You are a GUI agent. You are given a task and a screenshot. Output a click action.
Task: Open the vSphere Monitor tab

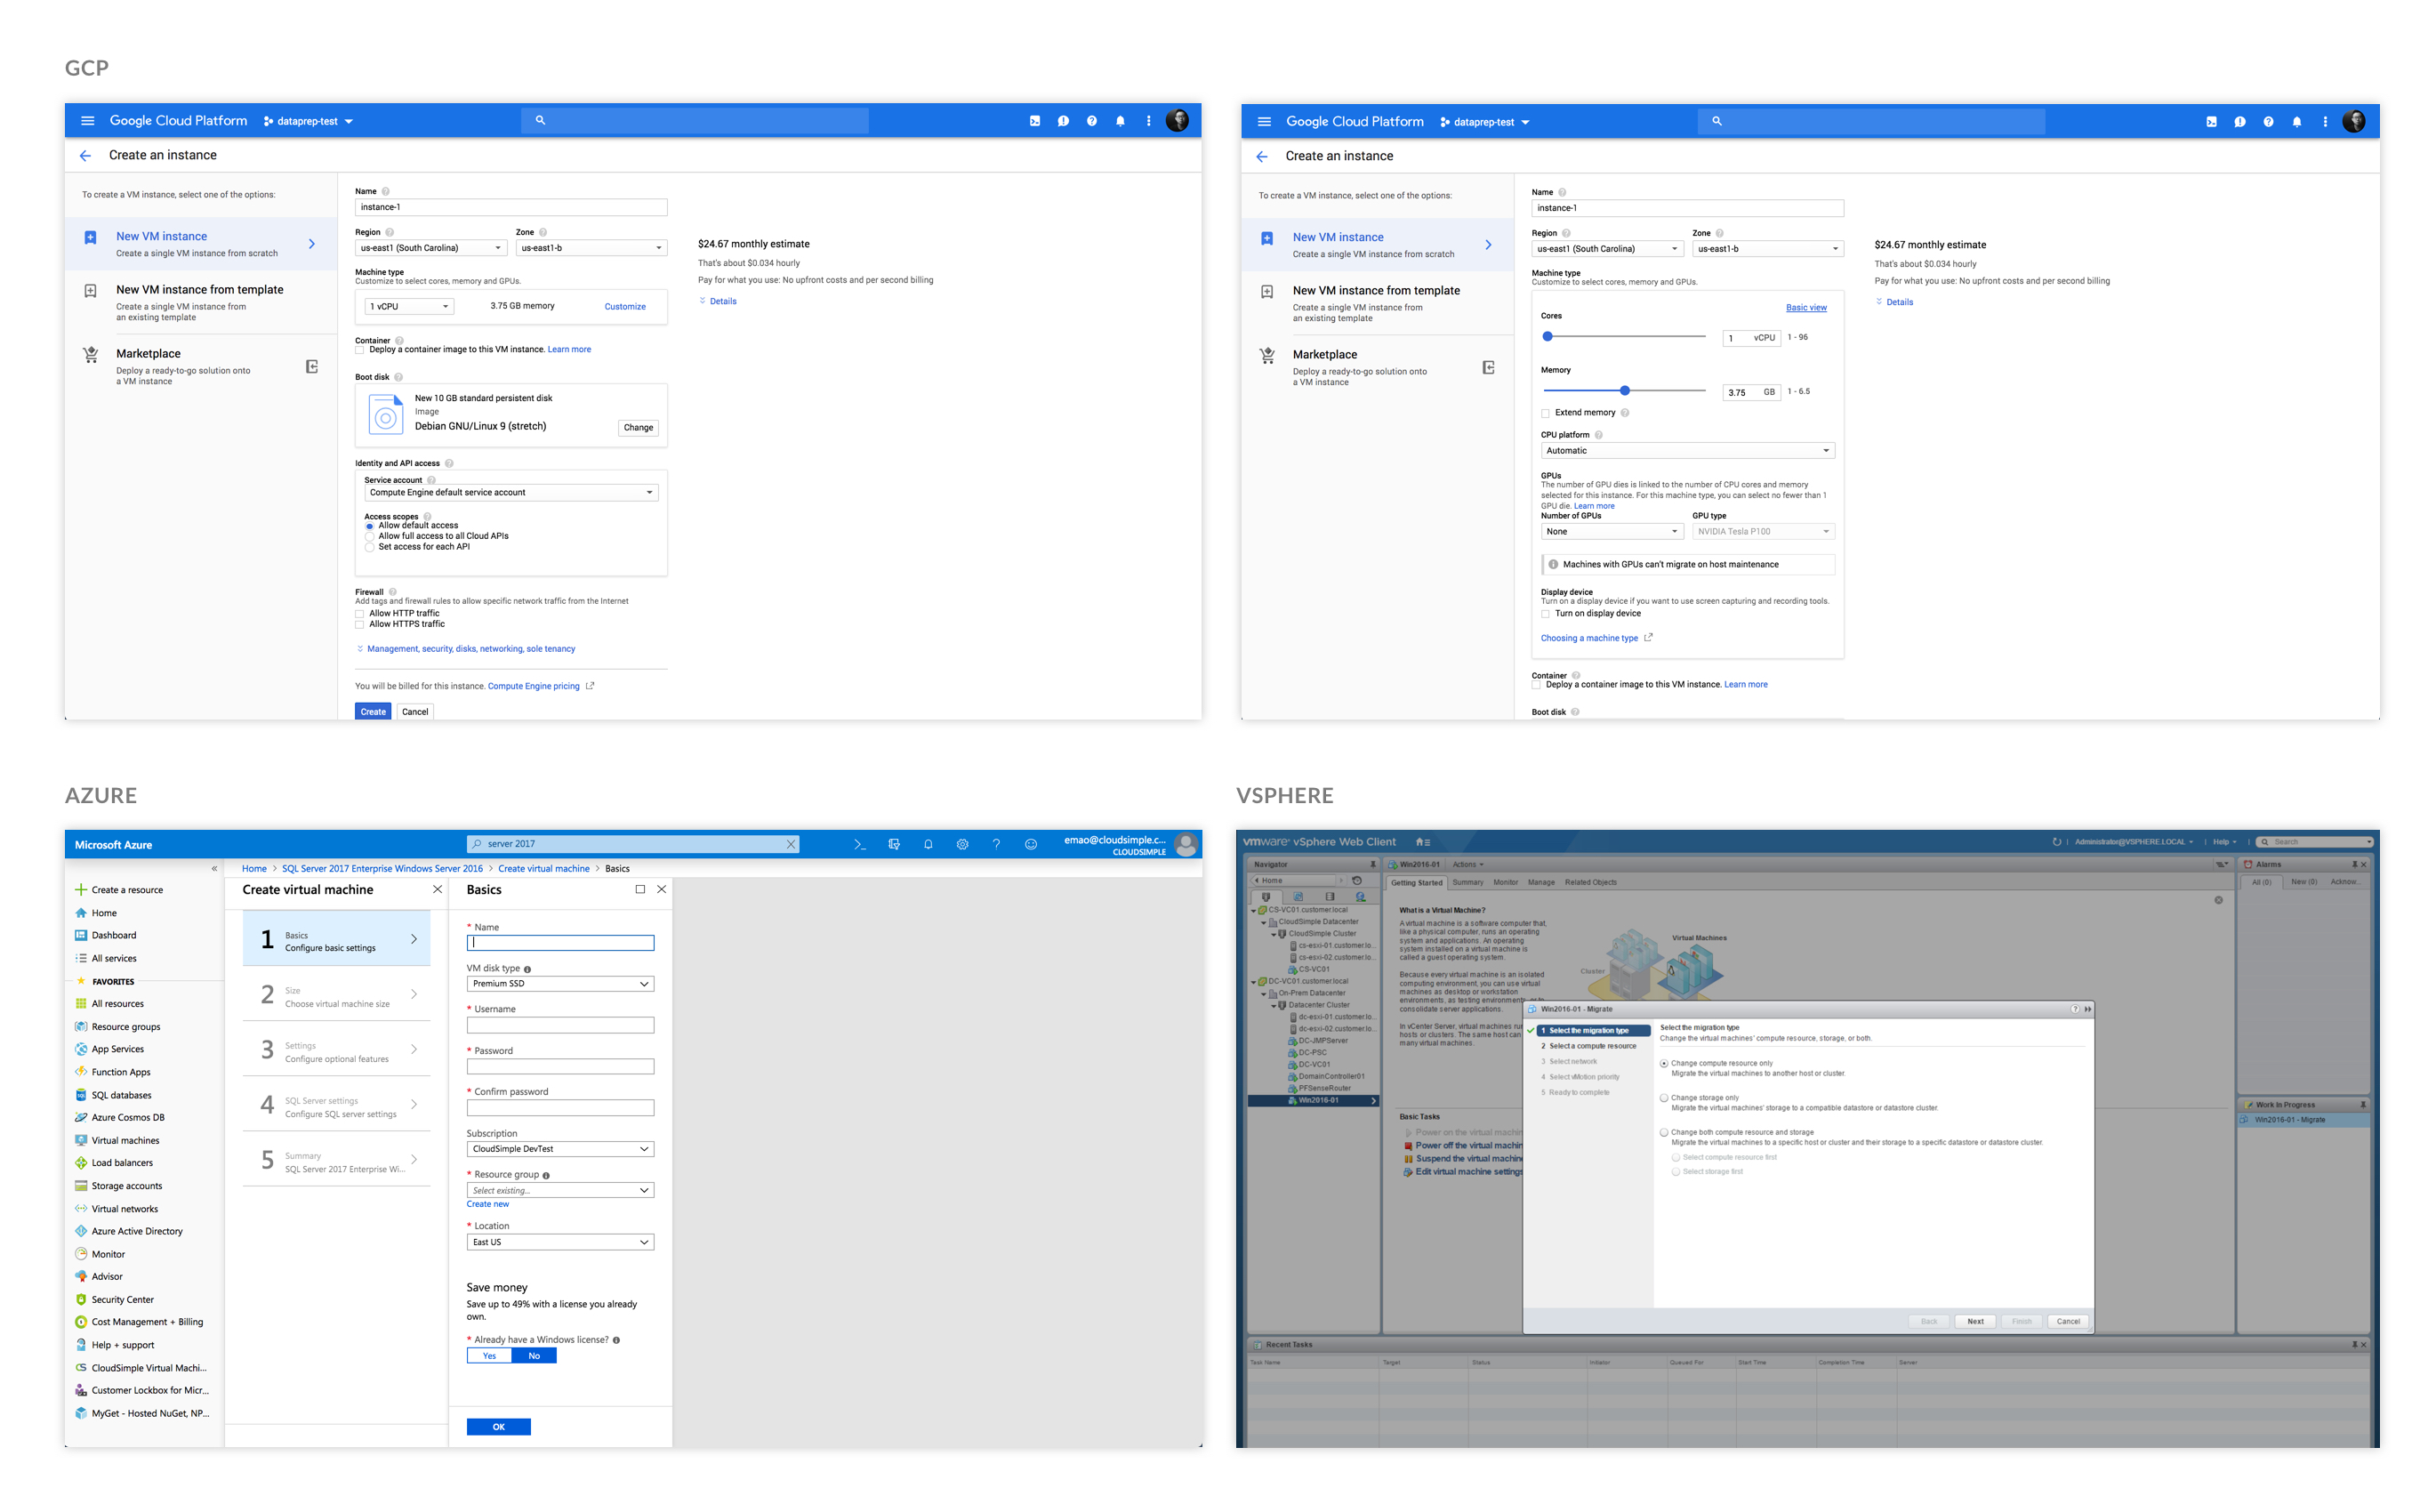1505,883
